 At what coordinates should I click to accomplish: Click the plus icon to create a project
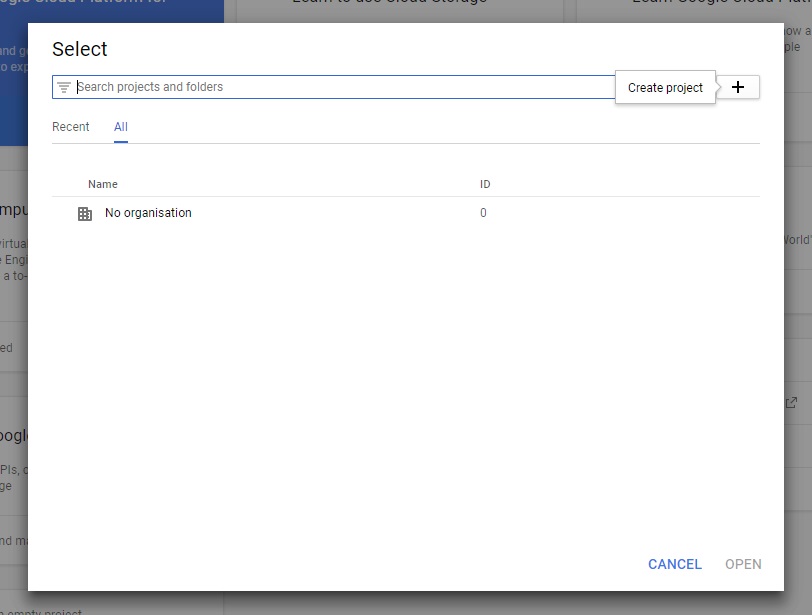pyautogui.click(x=738, y=87)
